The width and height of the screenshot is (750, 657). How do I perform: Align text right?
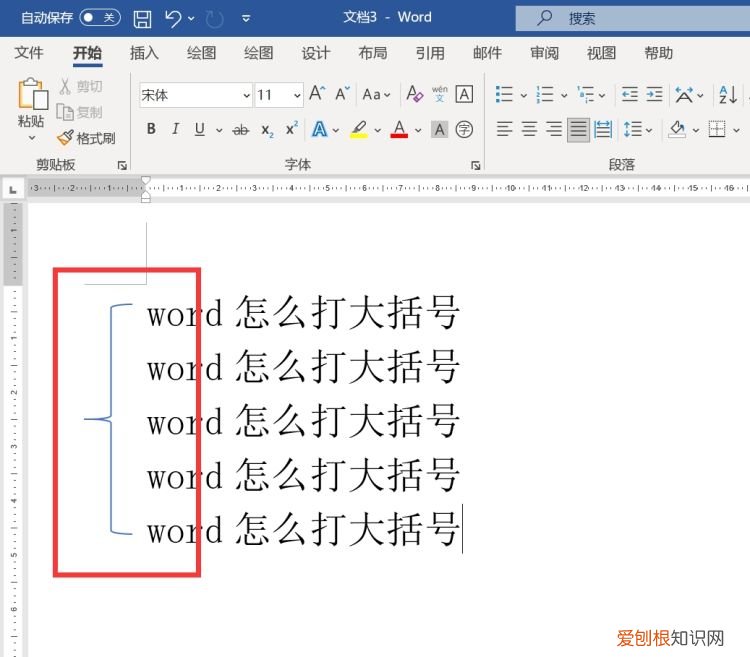[553, 129]
